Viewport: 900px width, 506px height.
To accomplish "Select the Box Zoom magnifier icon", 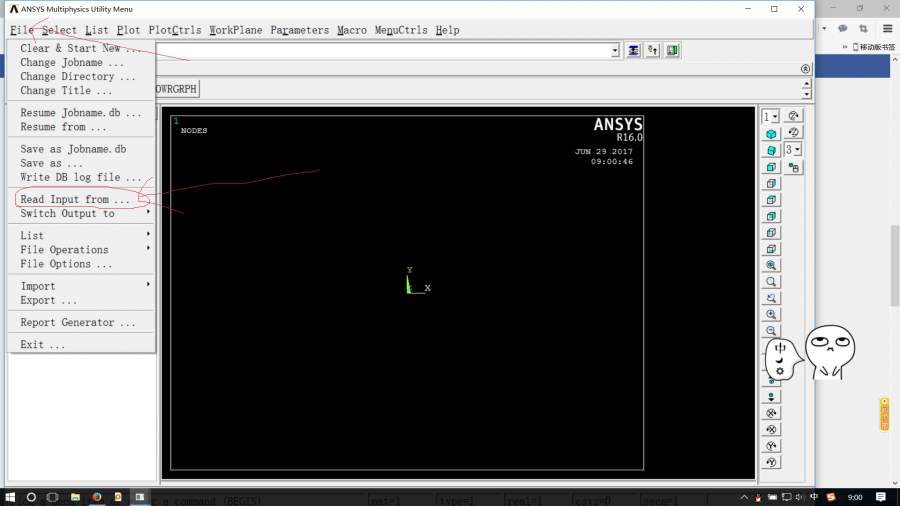I will tap(771, 282).
